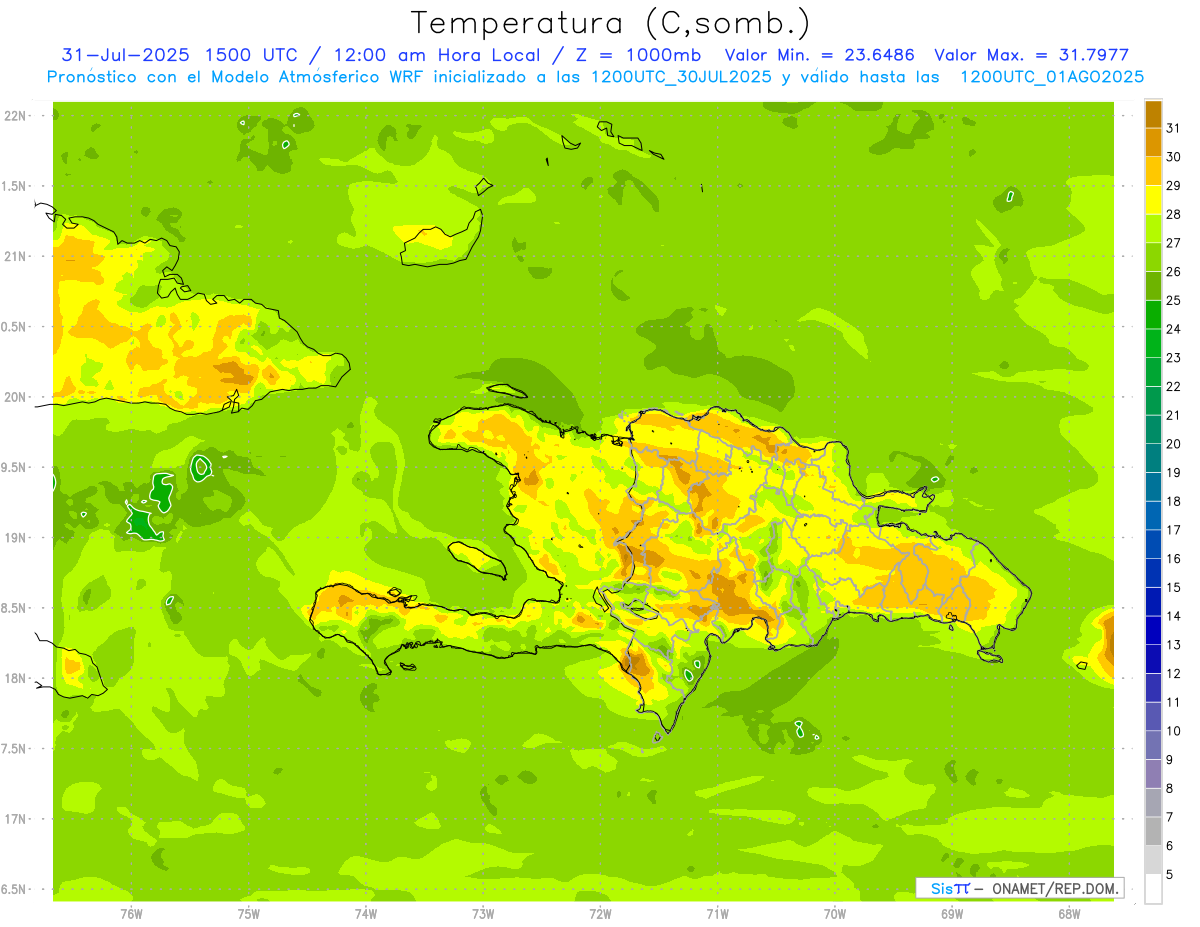The width and height of the screenshot is (1200, 927).
Task: Click the '76W' longitude label
Action: pyautogui.click(x=131, y=914)
